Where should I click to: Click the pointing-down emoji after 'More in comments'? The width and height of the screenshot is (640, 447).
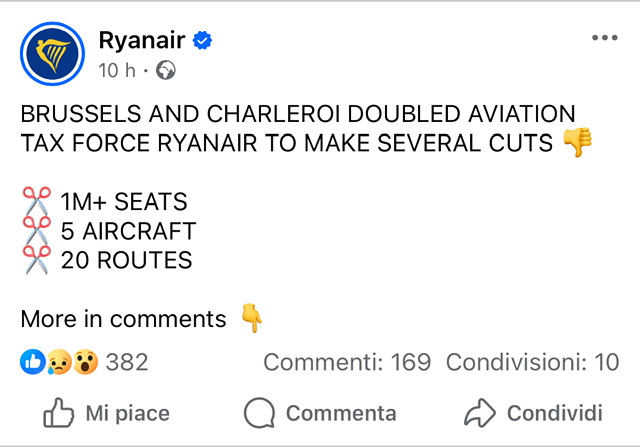(x=252, y=319)
